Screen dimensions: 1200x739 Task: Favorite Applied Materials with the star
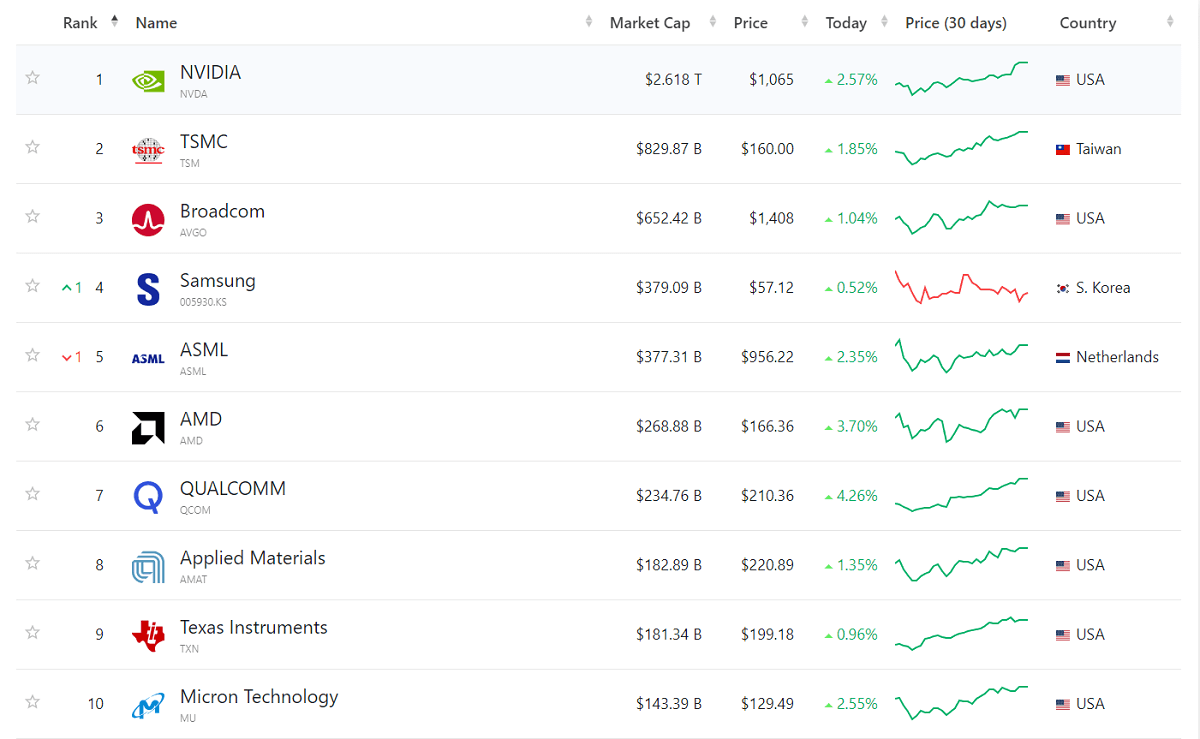[x=32, y=563]
